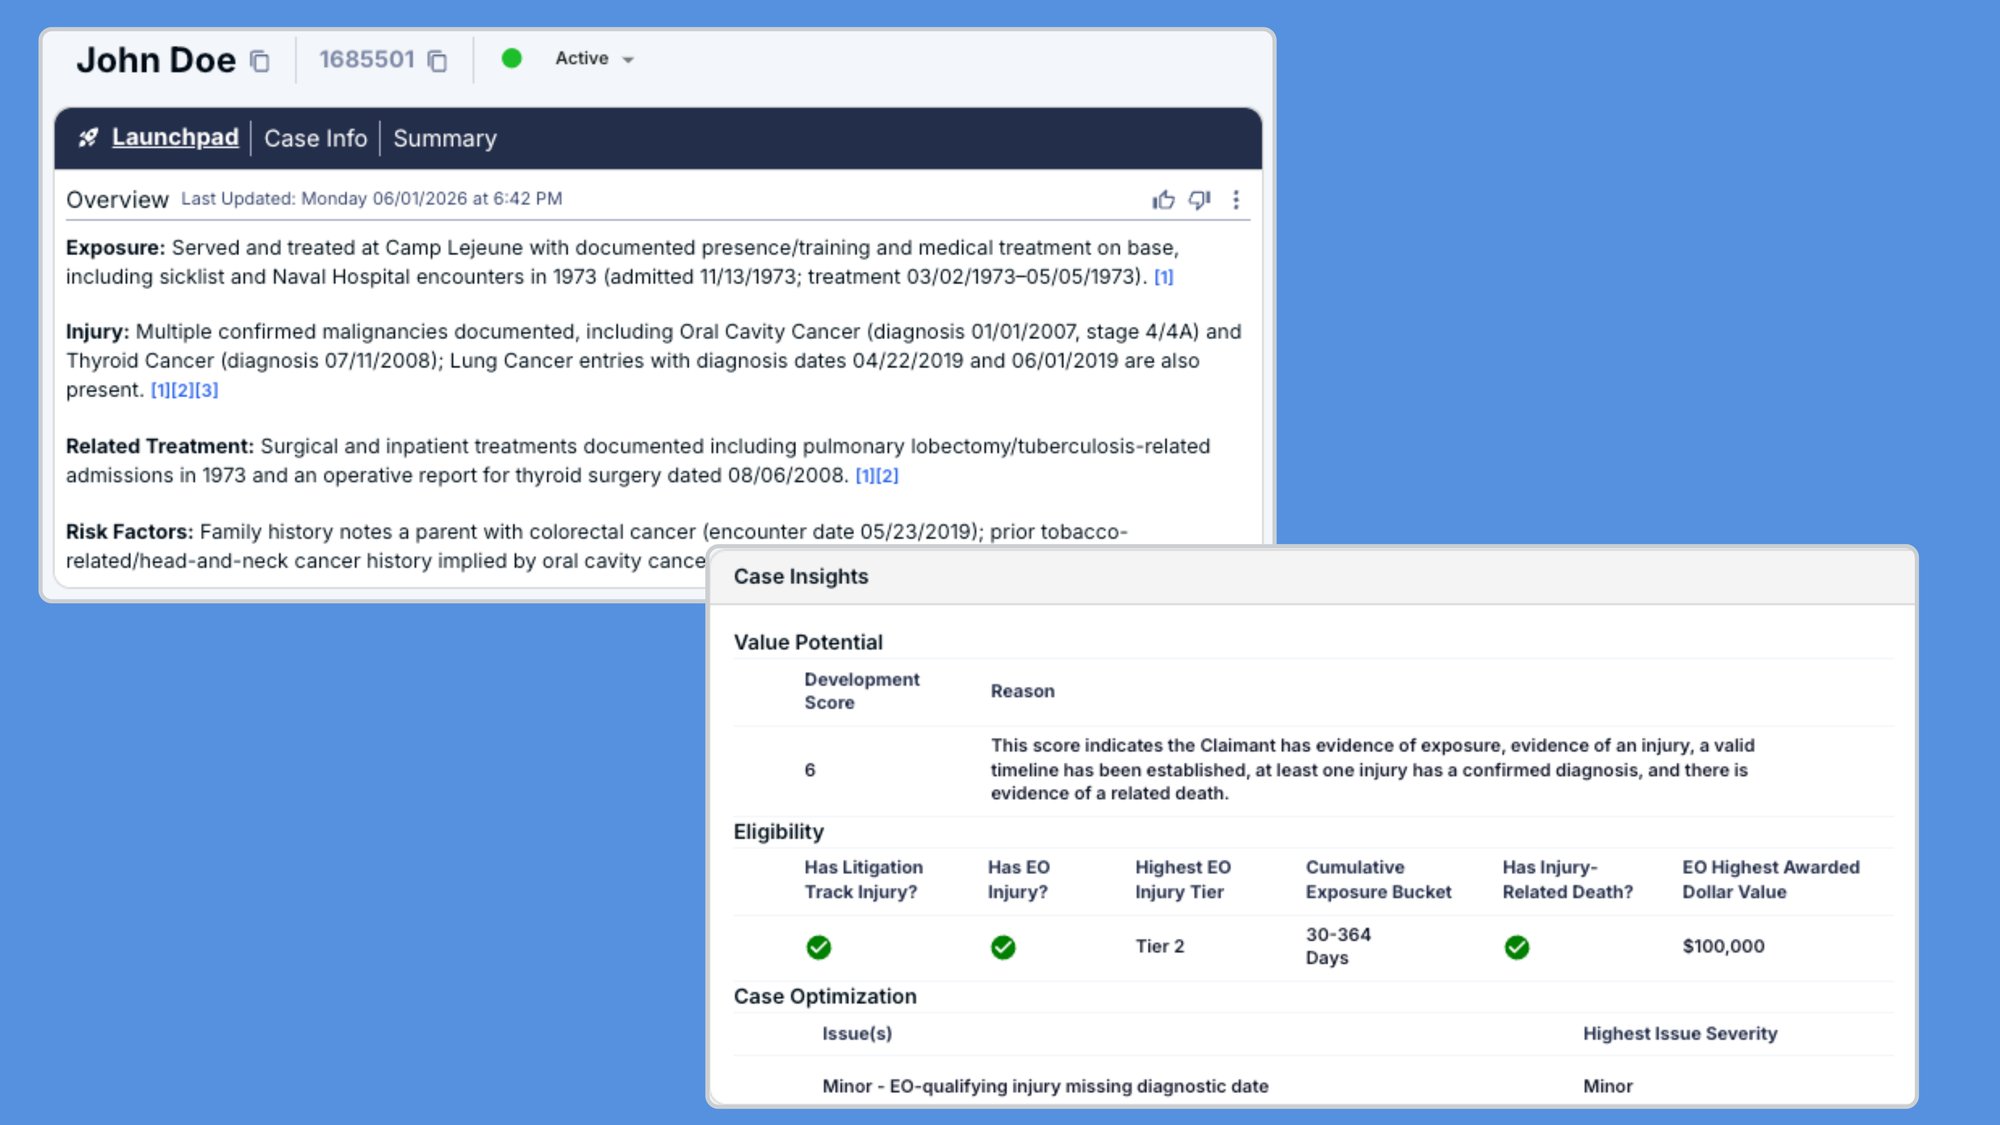Click the Last Updated timestamp
The image size is (2000, 1125).
click(x=372, y=199)
